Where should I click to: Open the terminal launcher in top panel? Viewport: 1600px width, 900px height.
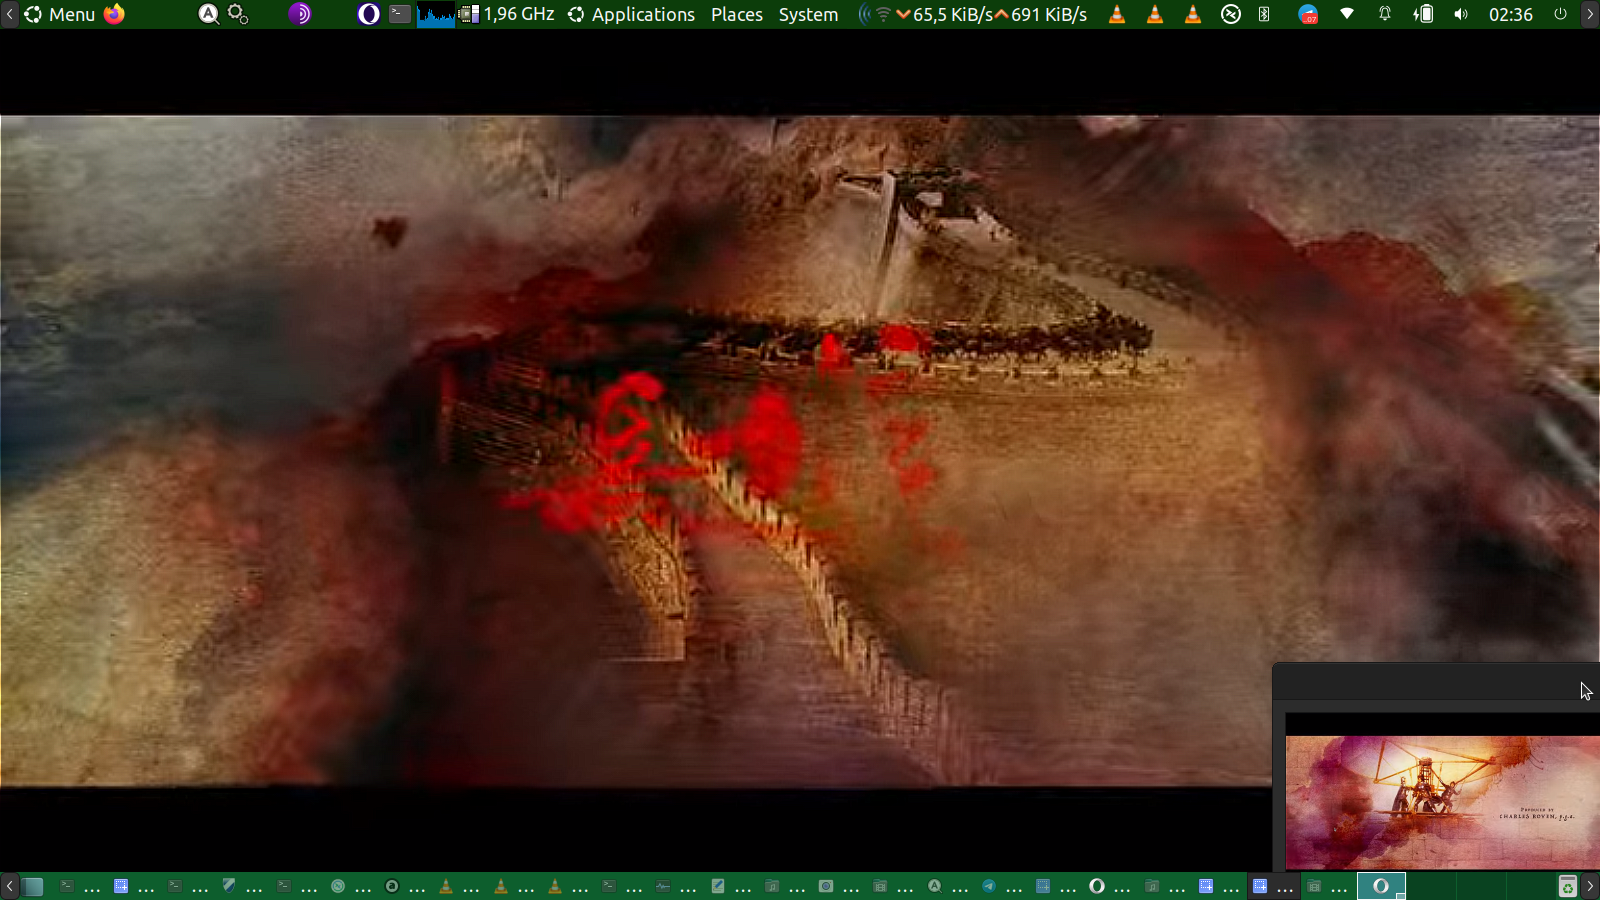[399, 14]
